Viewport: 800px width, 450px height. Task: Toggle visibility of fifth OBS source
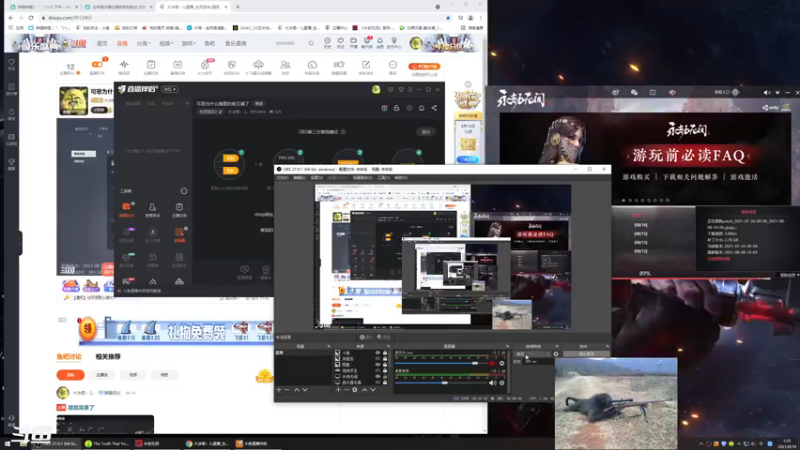pos(378,376)
